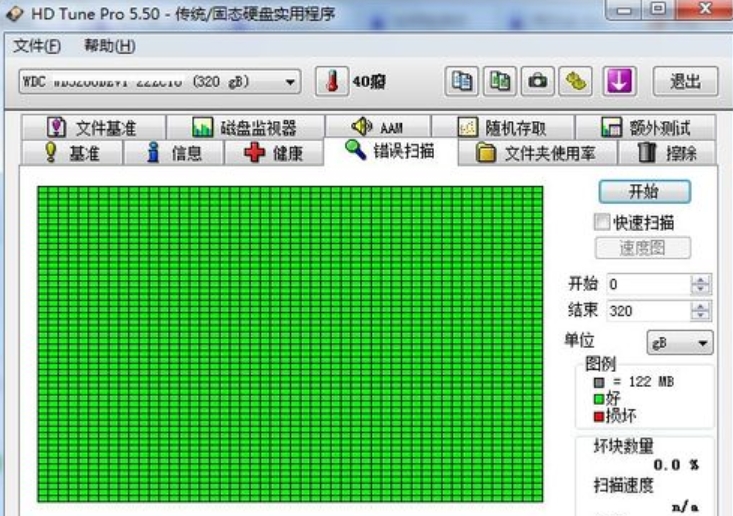Enable the 快速扫描 checkbox

(x=602, y=222)
